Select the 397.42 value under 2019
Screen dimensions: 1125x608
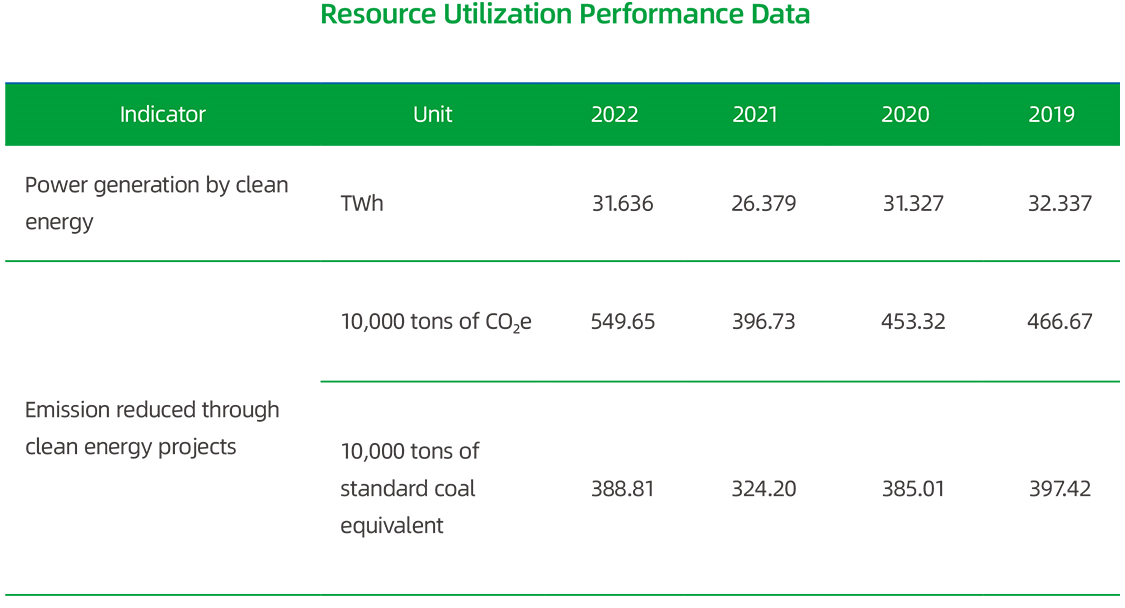coord(1060,489)
